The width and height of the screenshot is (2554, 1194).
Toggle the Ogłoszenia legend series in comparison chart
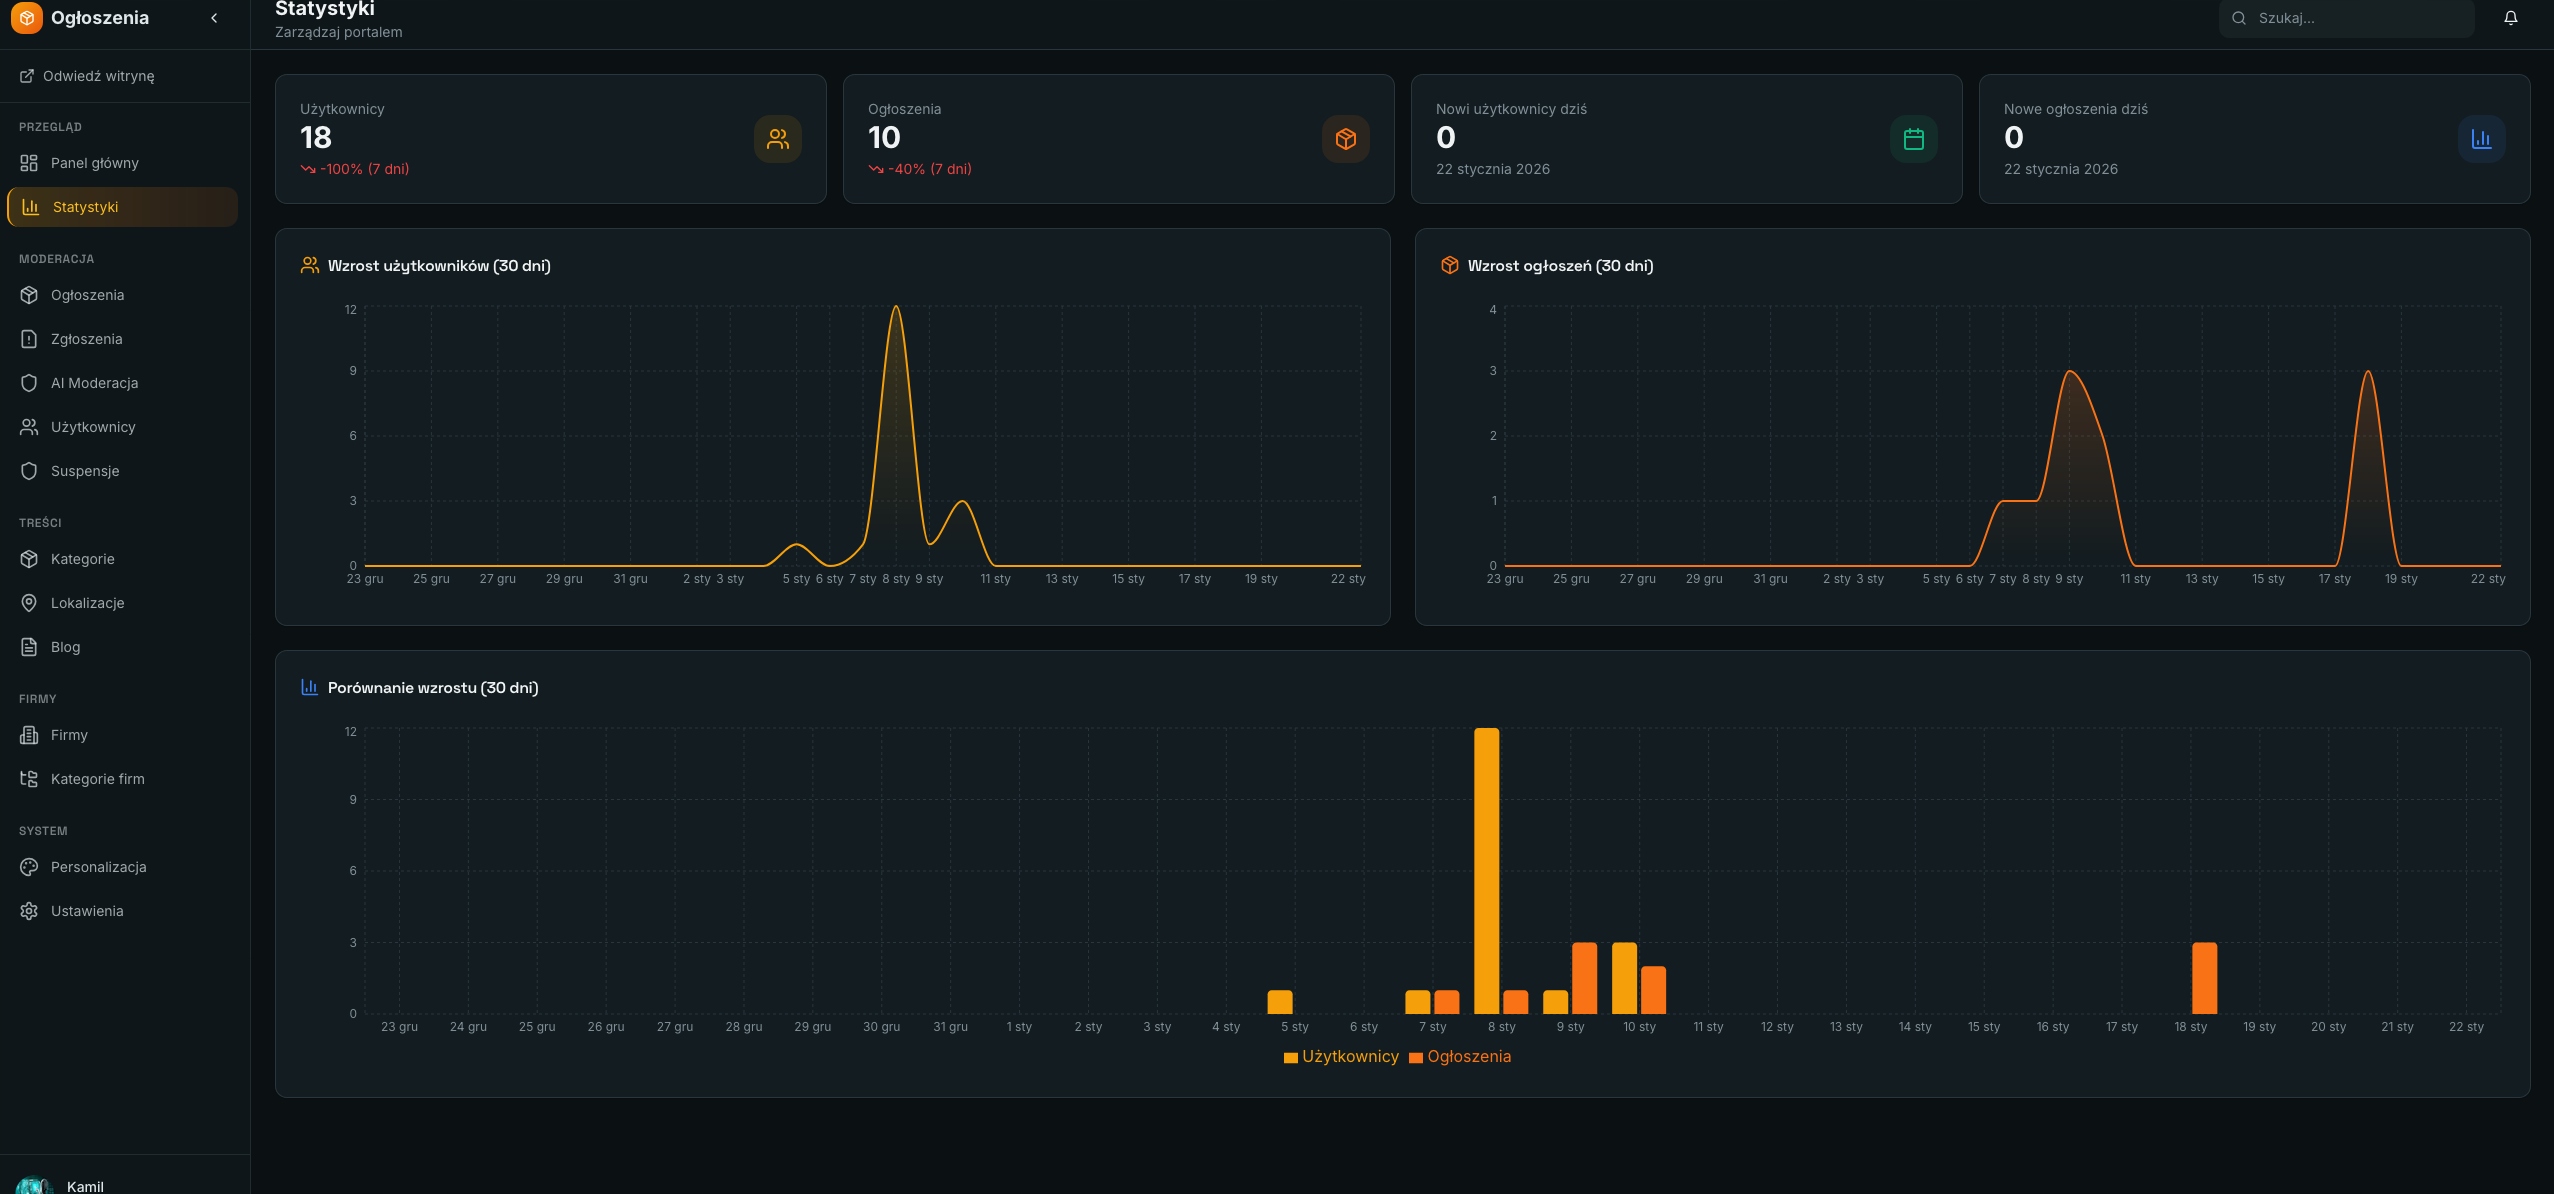(1460, 1057)
